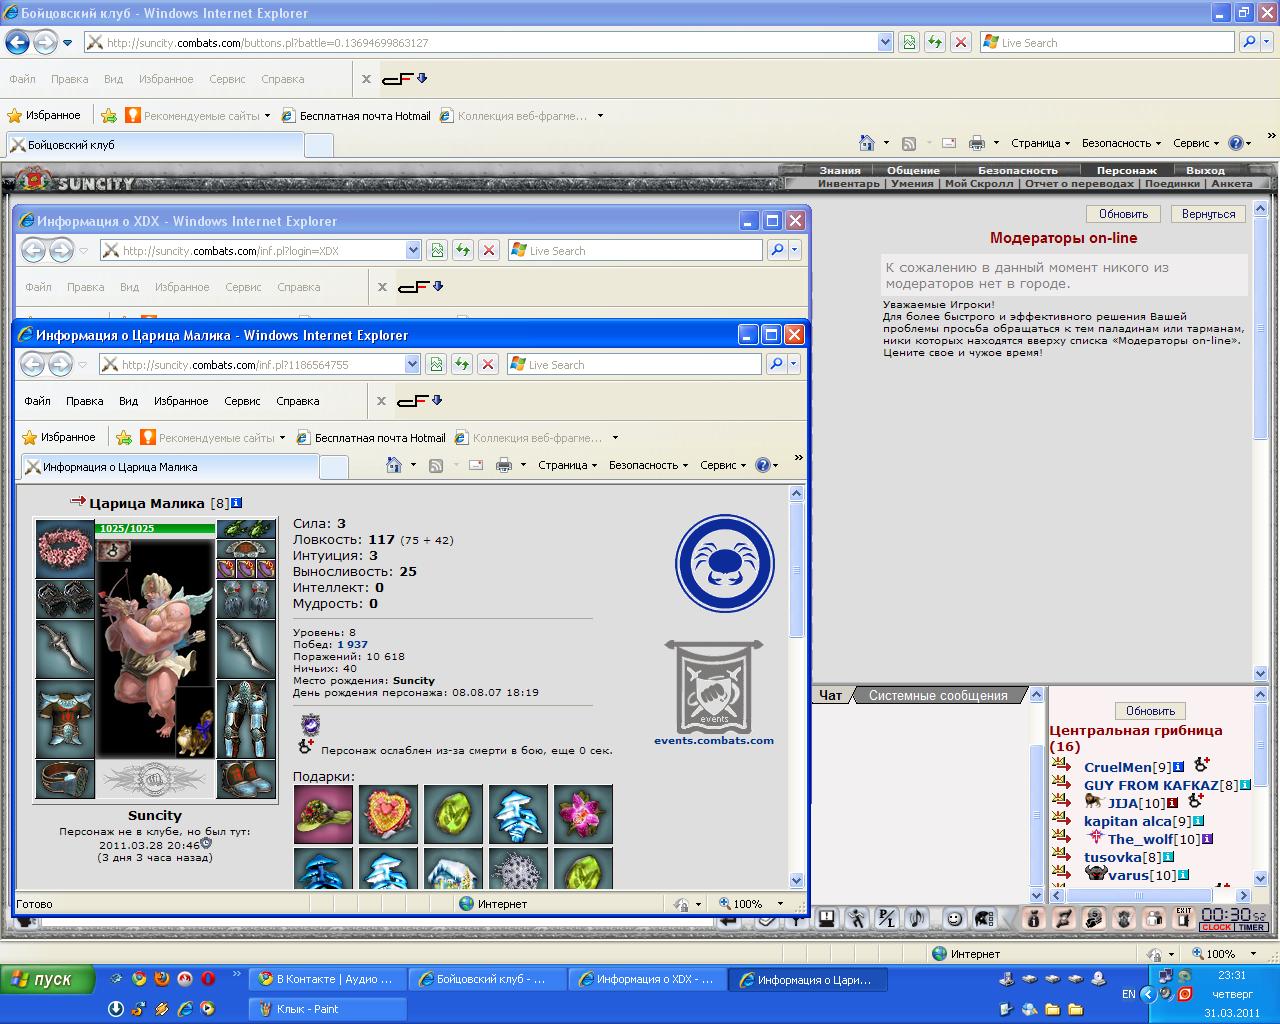1280x1024 pixels.
Task: Open Страница dropdown in main browser toolbar
Action: pos(1040,143)
